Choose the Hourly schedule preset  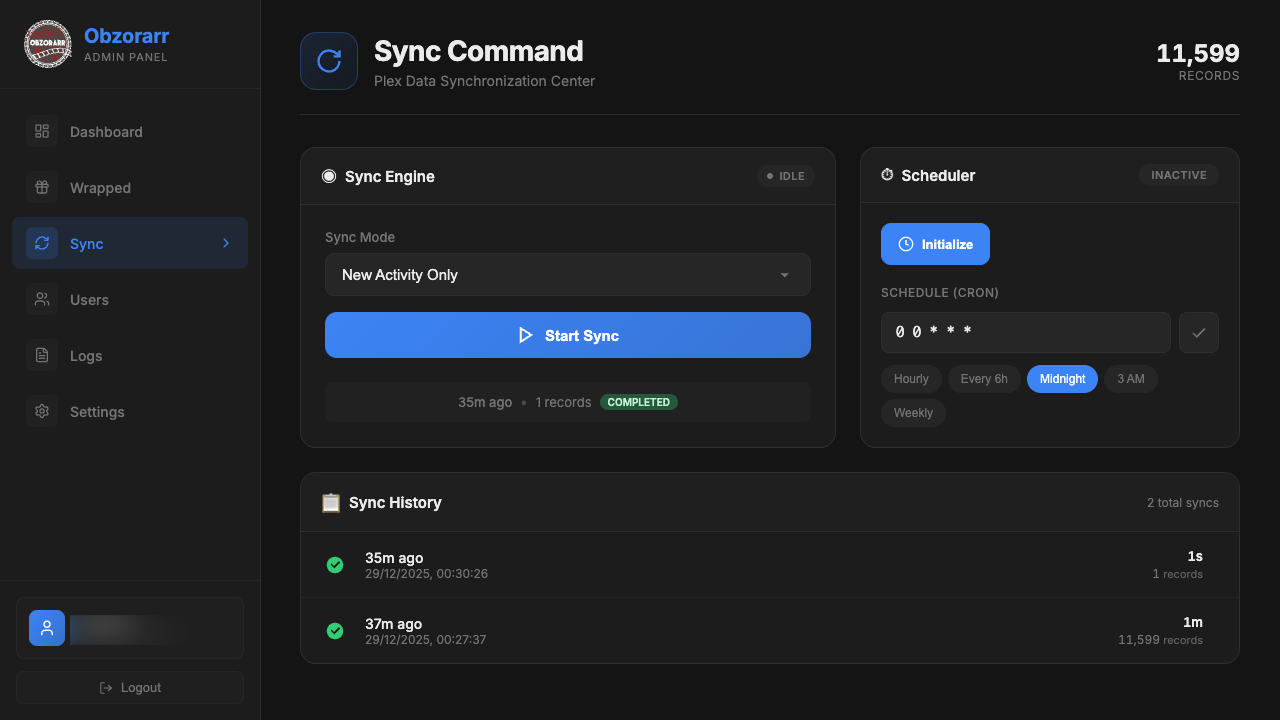[x=911, y=379]
